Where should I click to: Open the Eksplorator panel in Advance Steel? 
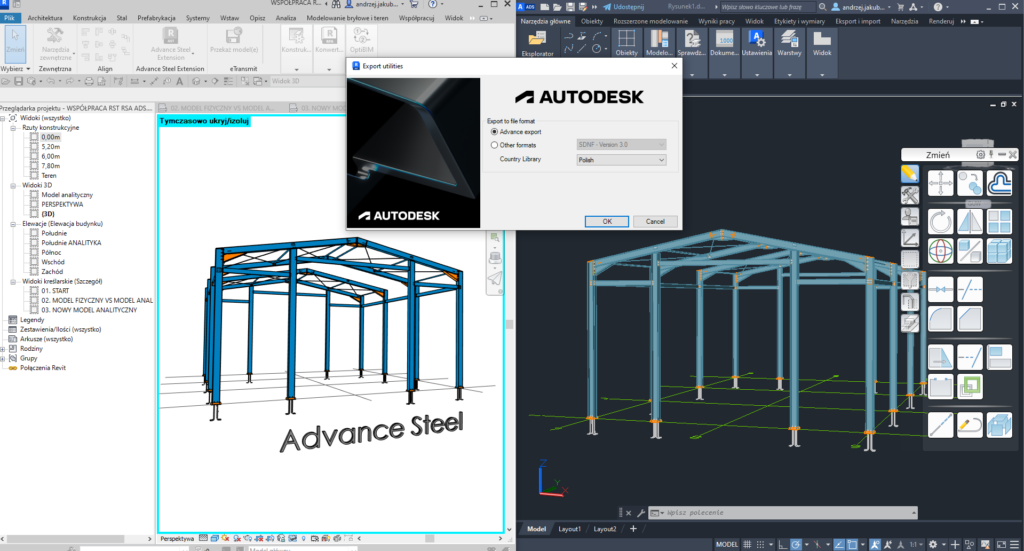point(537,43)
